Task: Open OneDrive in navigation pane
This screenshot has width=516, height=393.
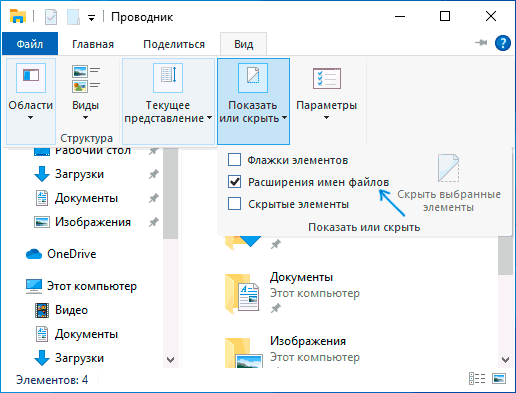Action: tap(72, 254)
